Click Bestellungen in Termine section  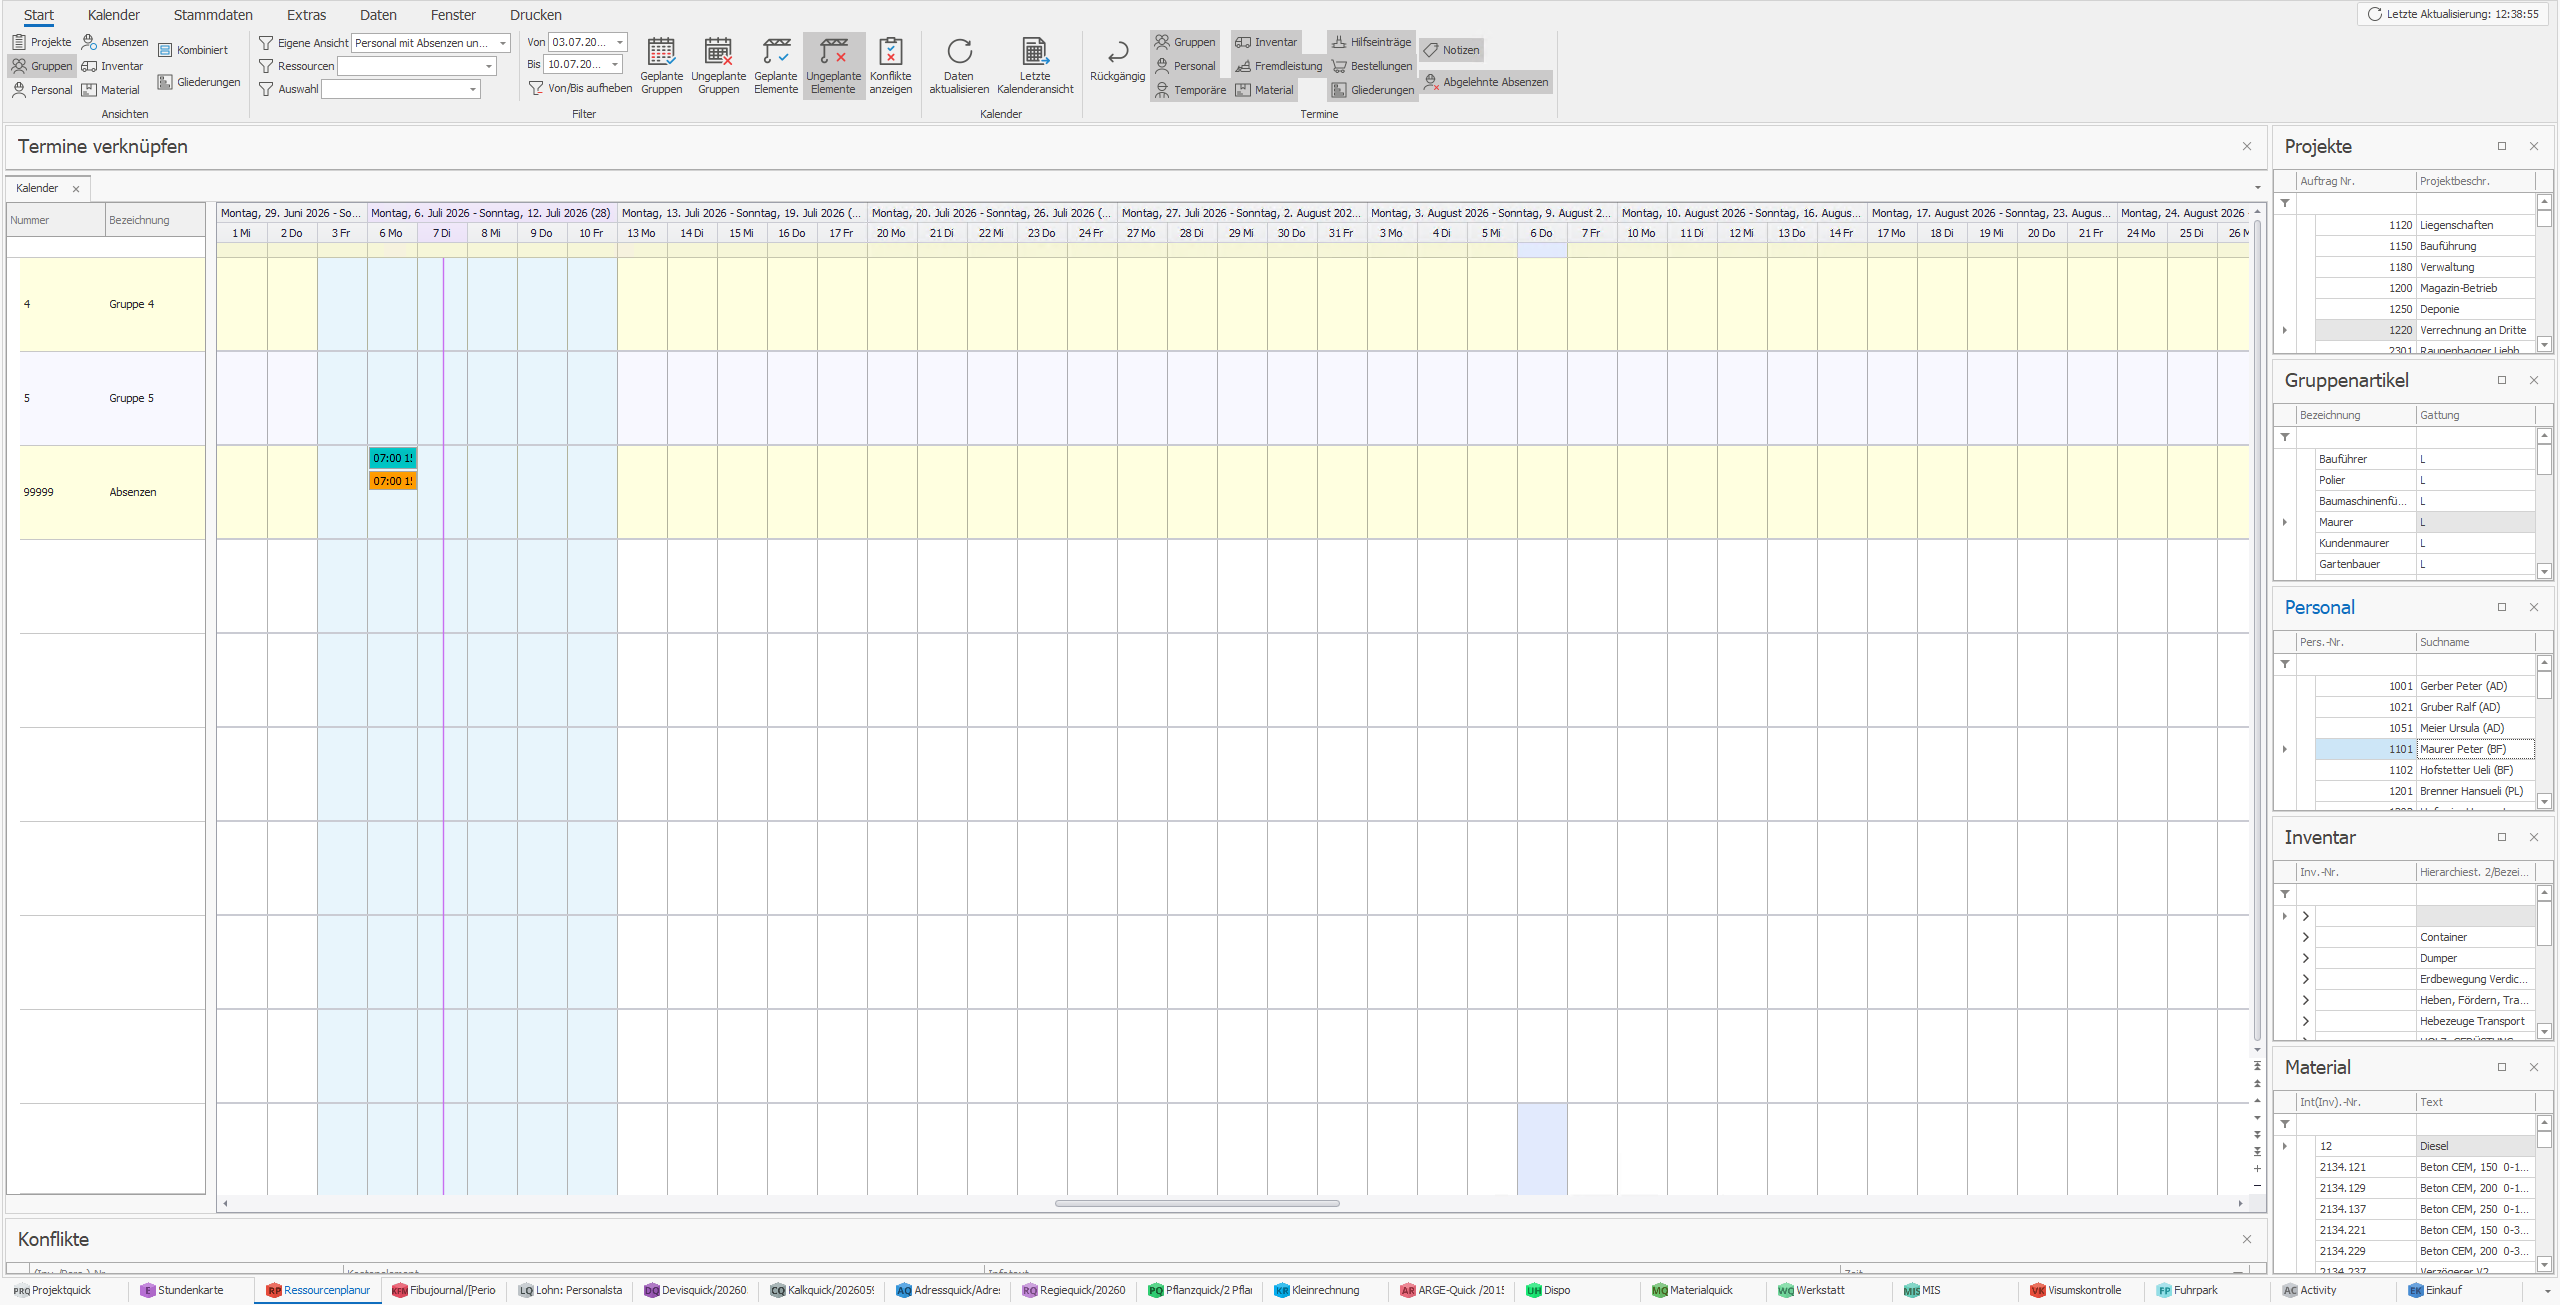click(x=1371, y=66)
